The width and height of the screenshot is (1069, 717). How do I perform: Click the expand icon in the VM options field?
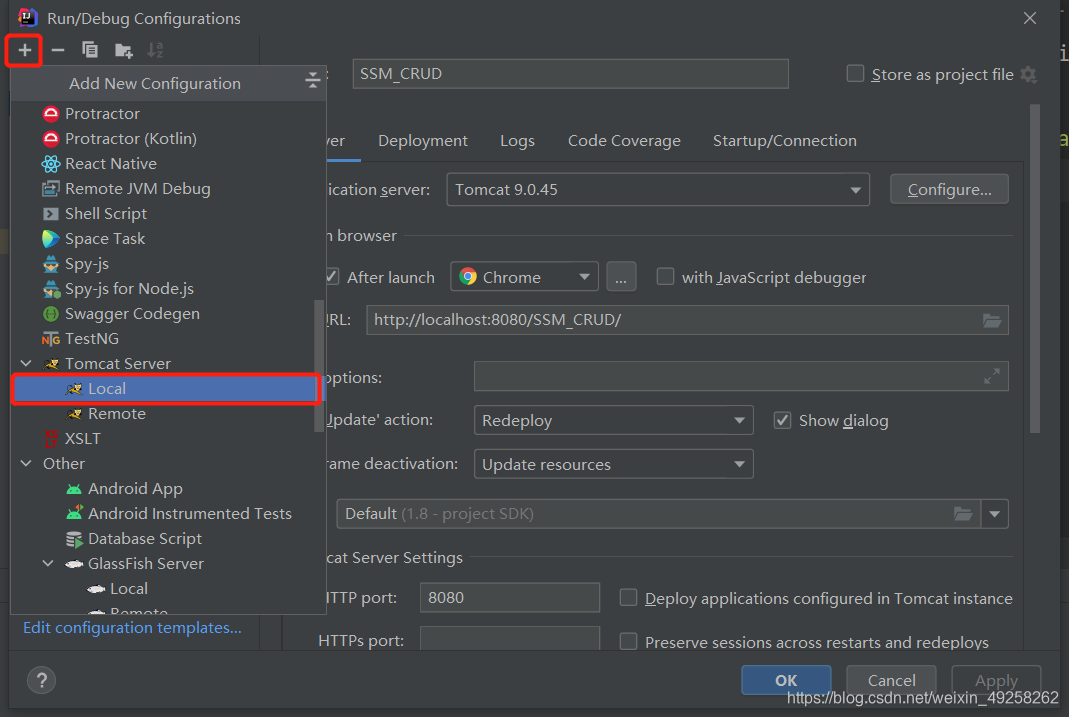[992, 376]
